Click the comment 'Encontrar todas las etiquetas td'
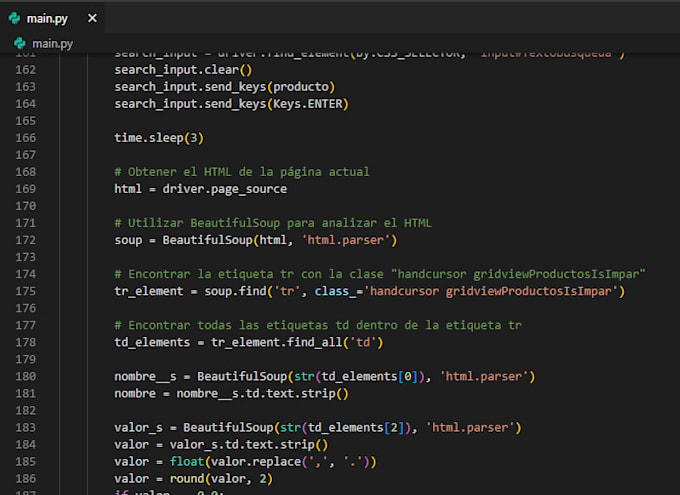 pyautogui.click(x=318, y=325)
